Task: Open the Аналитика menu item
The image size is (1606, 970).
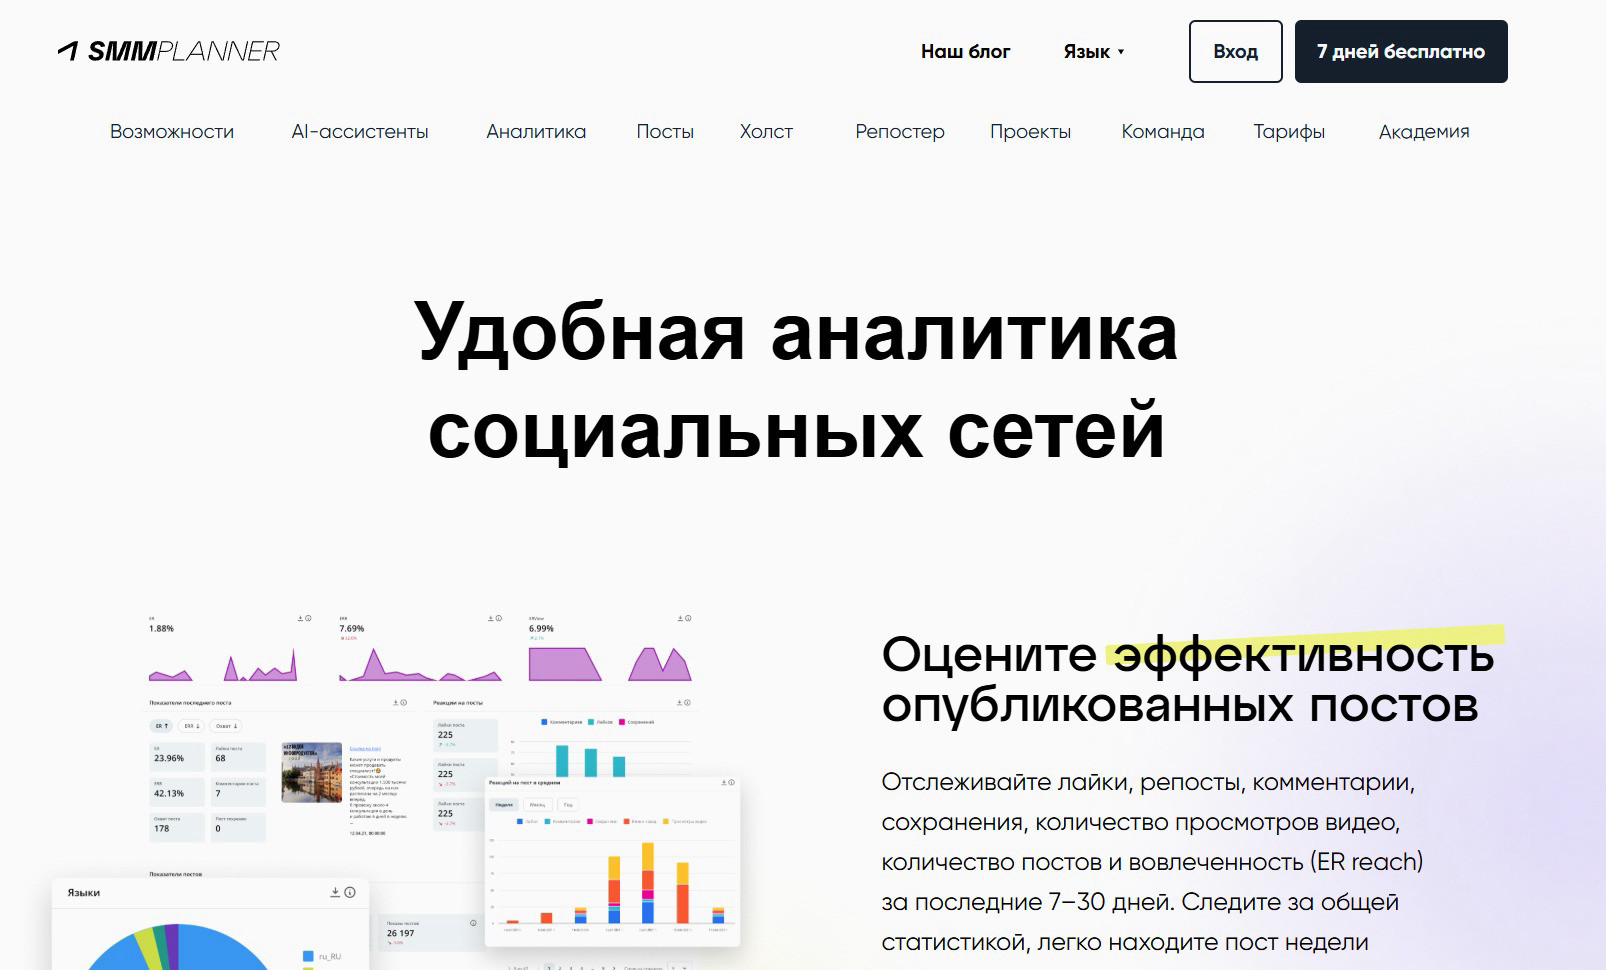Action: (535, 131)
